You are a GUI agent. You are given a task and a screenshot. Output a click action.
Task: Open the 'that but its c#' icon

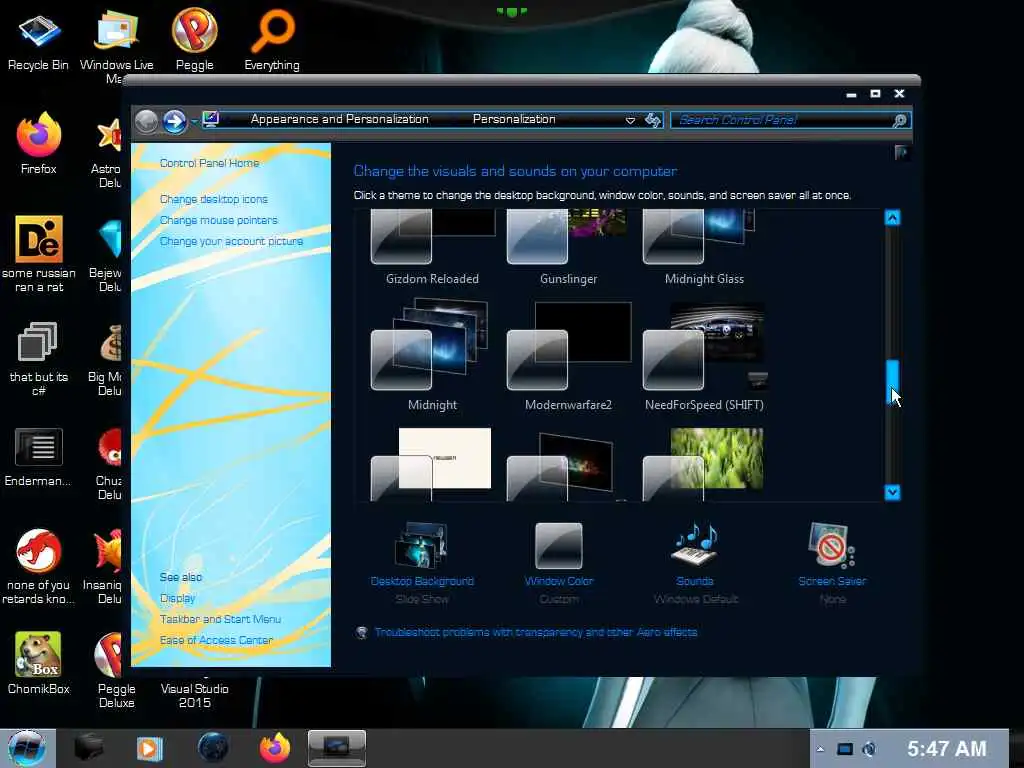point(39,358)
